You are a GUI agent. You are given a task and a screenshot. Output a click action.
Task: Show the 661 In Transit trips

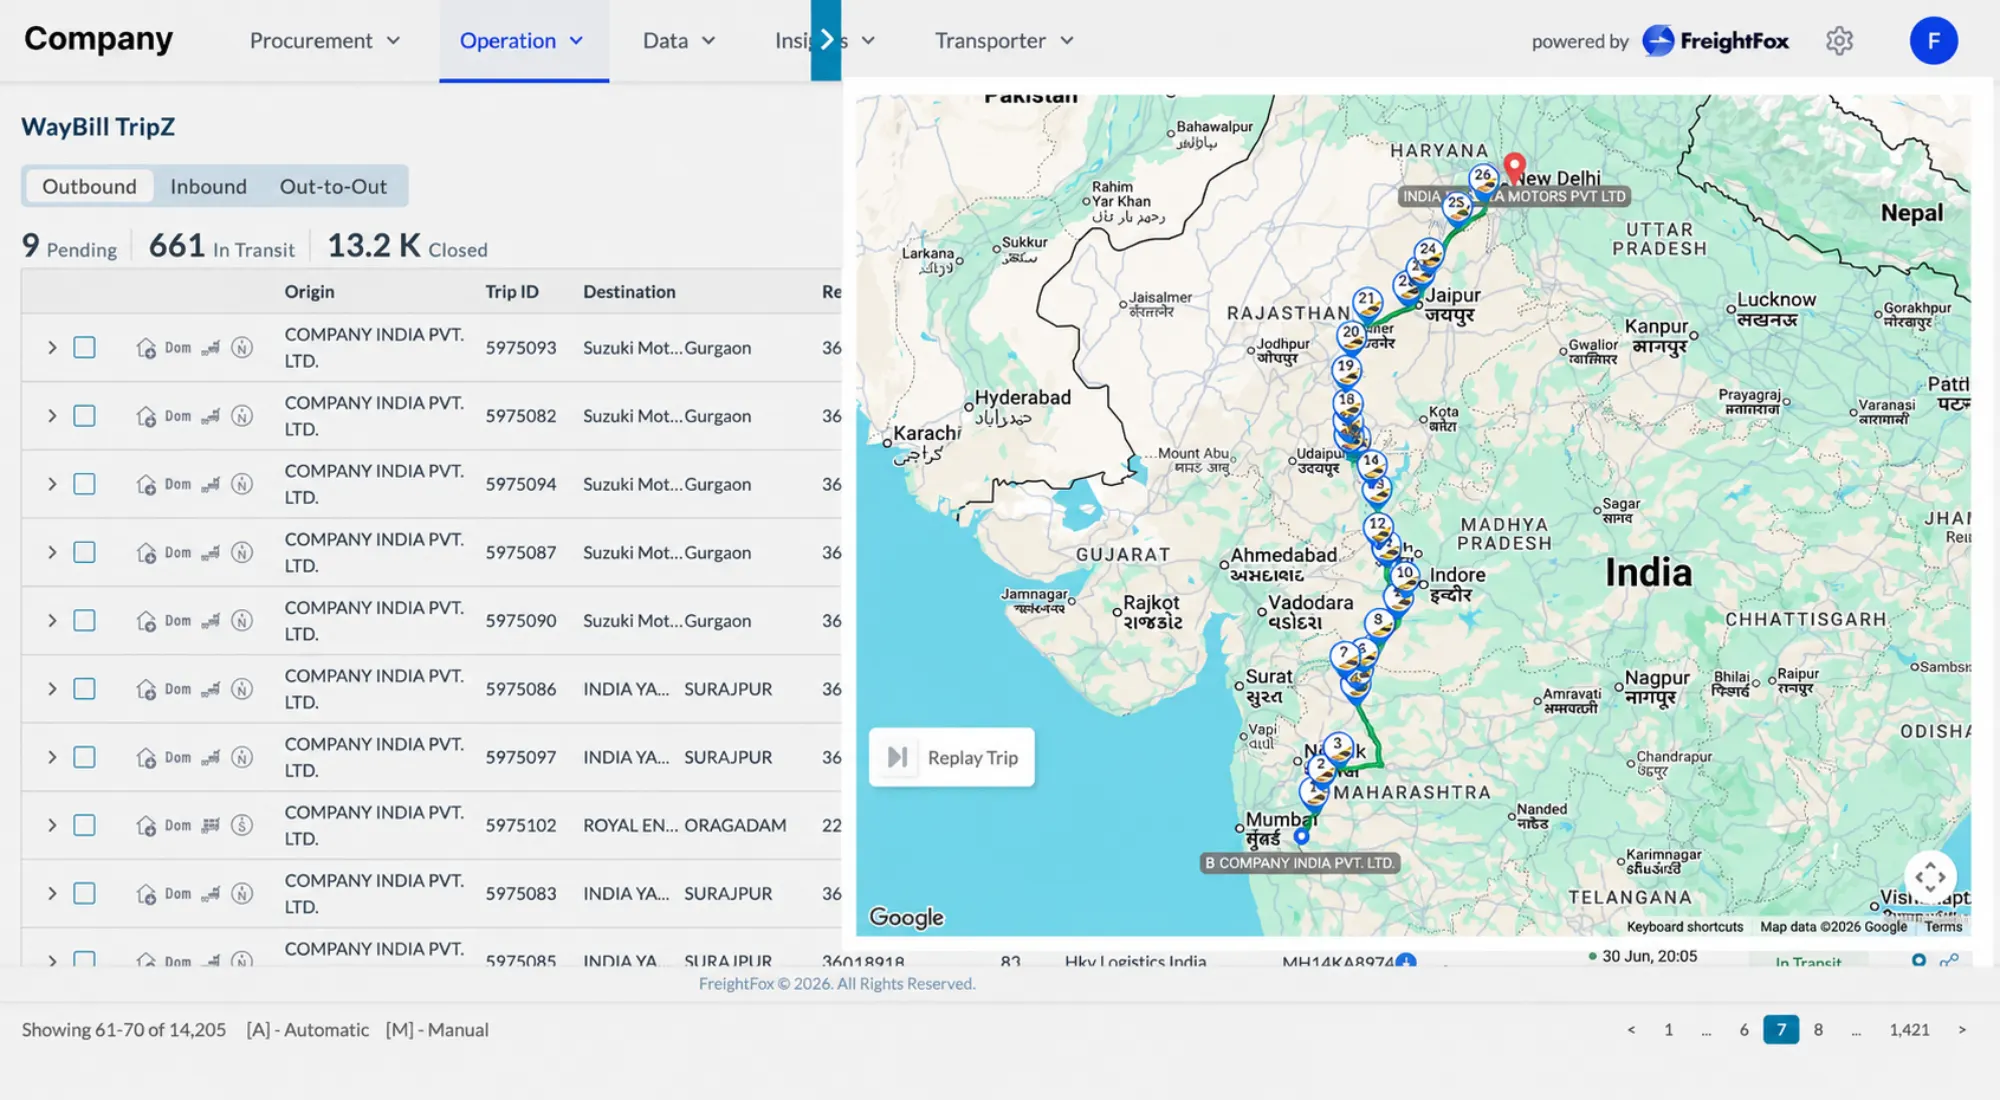(222, 246)
